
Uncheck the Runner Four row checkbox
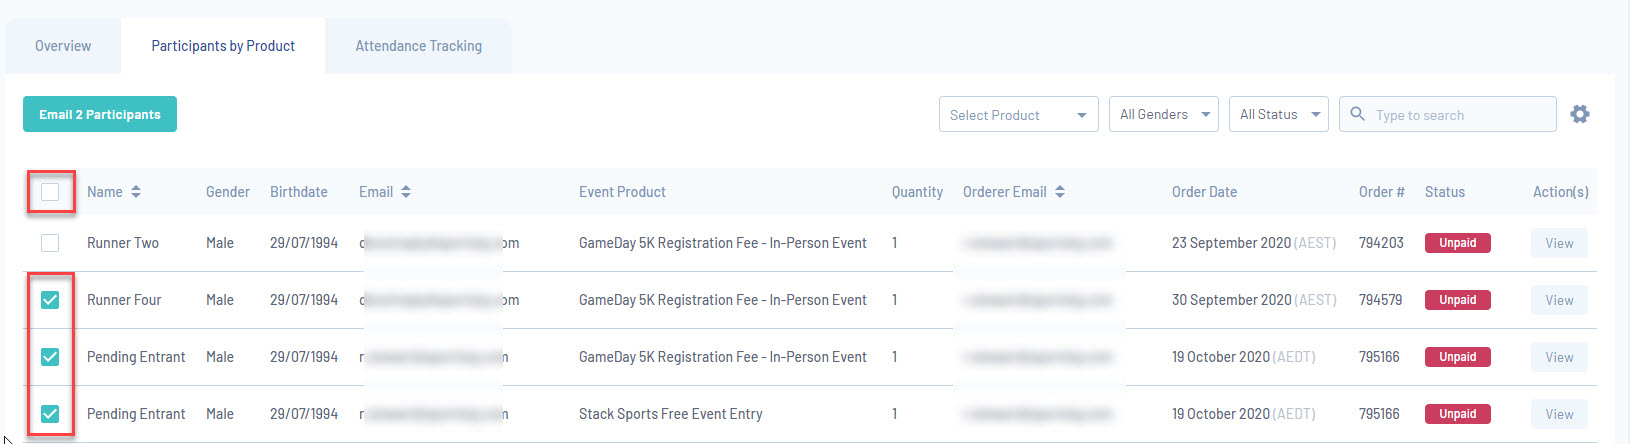[x=50, y=300]
